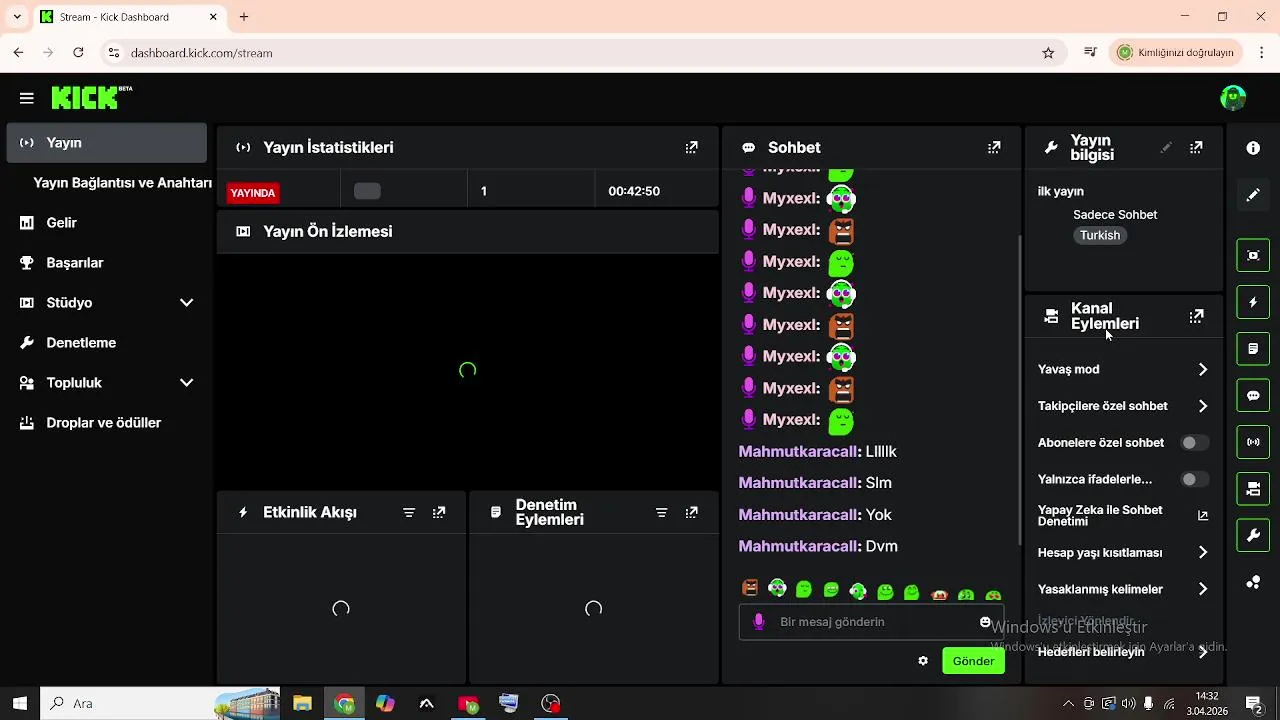
Task: Toggle channel actions panel in right rail
Action: coord(1253,489)
